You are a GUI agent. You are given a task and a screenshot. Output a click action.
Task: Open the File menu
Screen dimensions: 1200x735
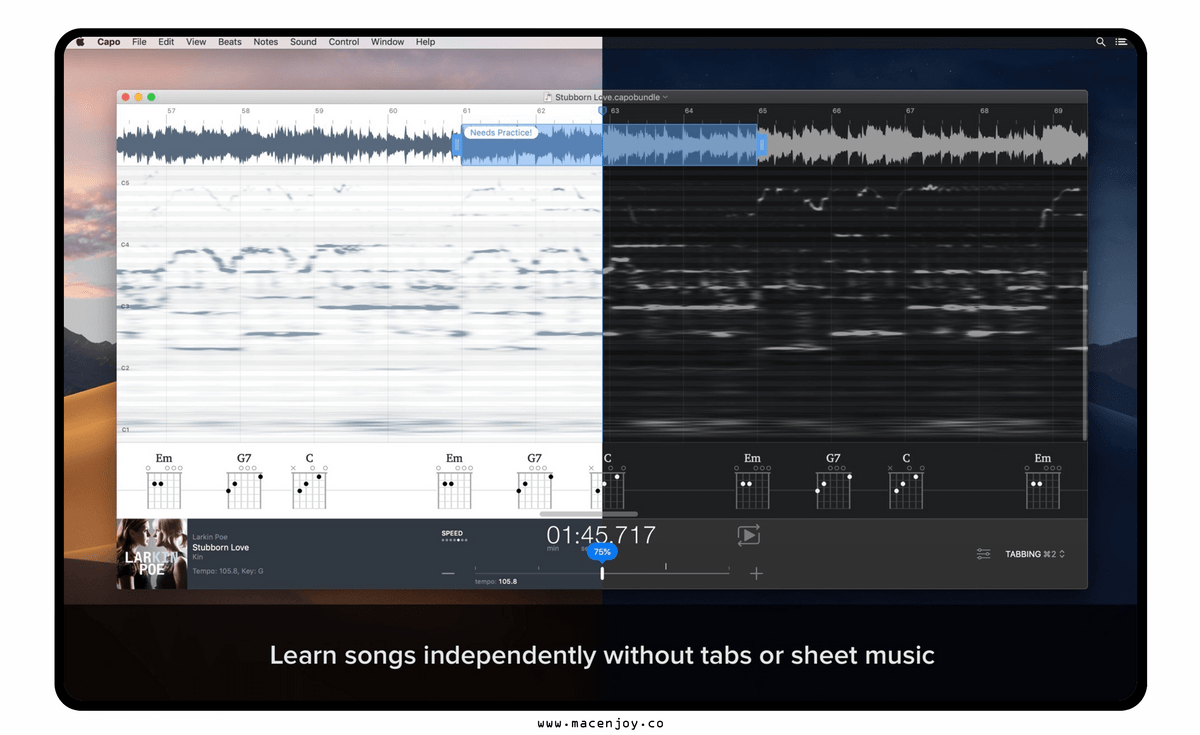coord(139,42)
